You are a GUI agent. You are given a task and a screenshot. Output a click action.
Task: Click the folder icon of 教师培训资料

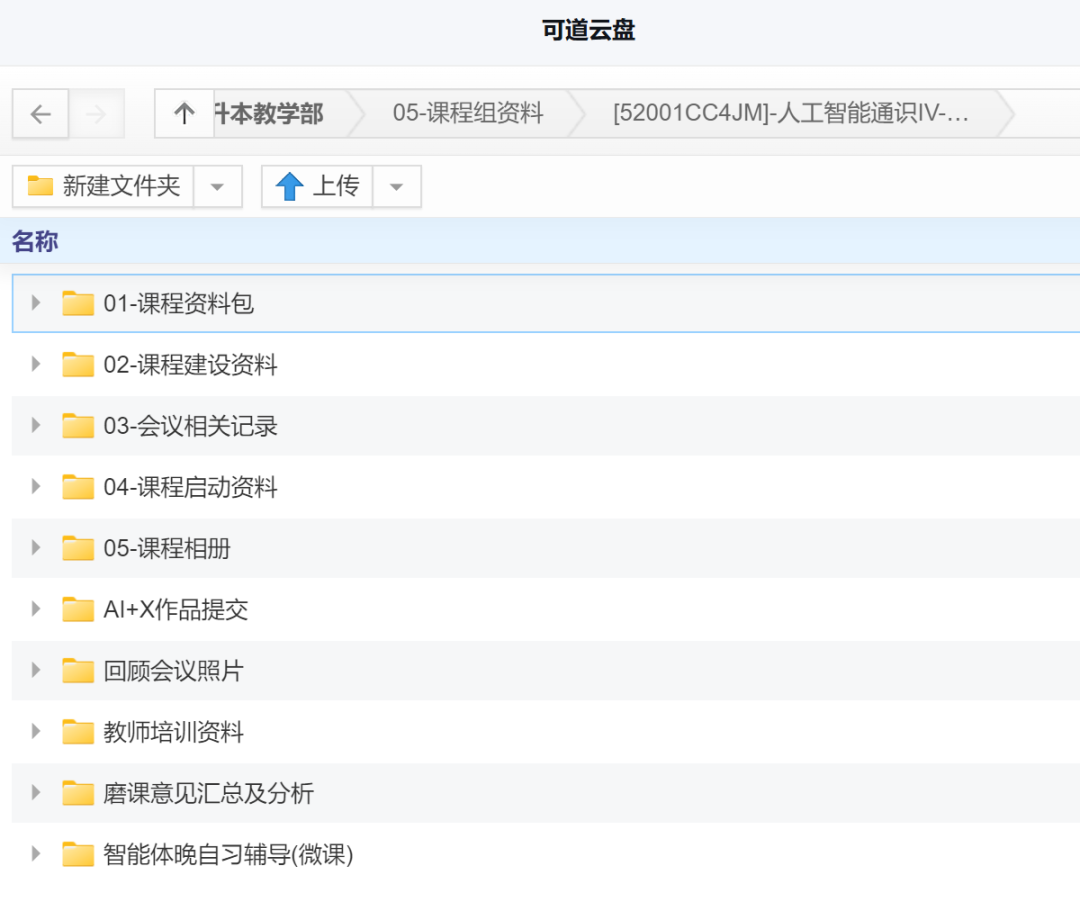point(78,732)
